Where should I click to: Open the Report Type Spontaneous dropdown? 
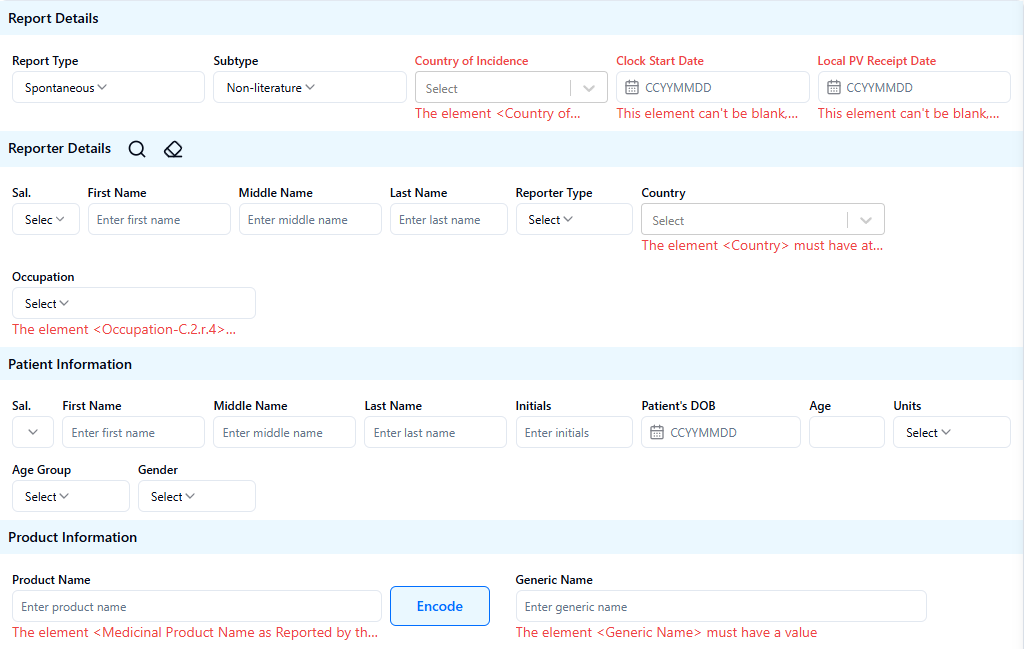(108, 87)
